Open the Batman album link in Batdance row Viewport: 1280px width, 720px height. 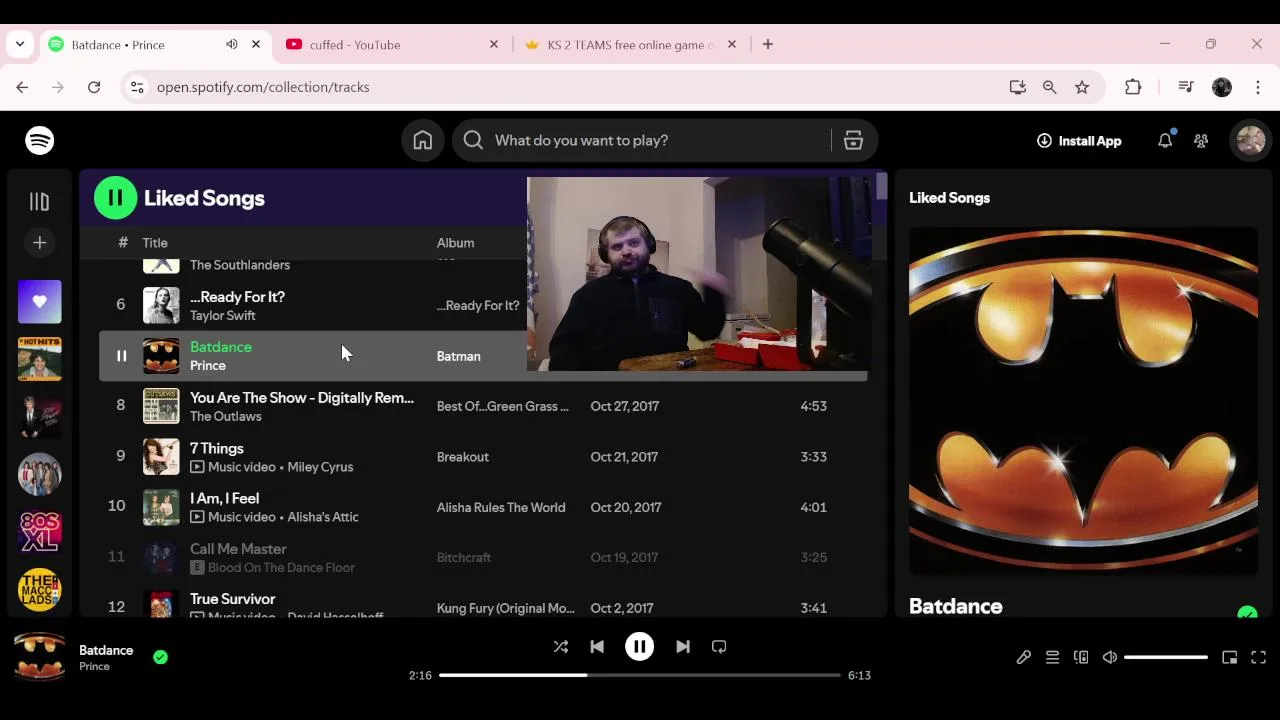(459, 356)
